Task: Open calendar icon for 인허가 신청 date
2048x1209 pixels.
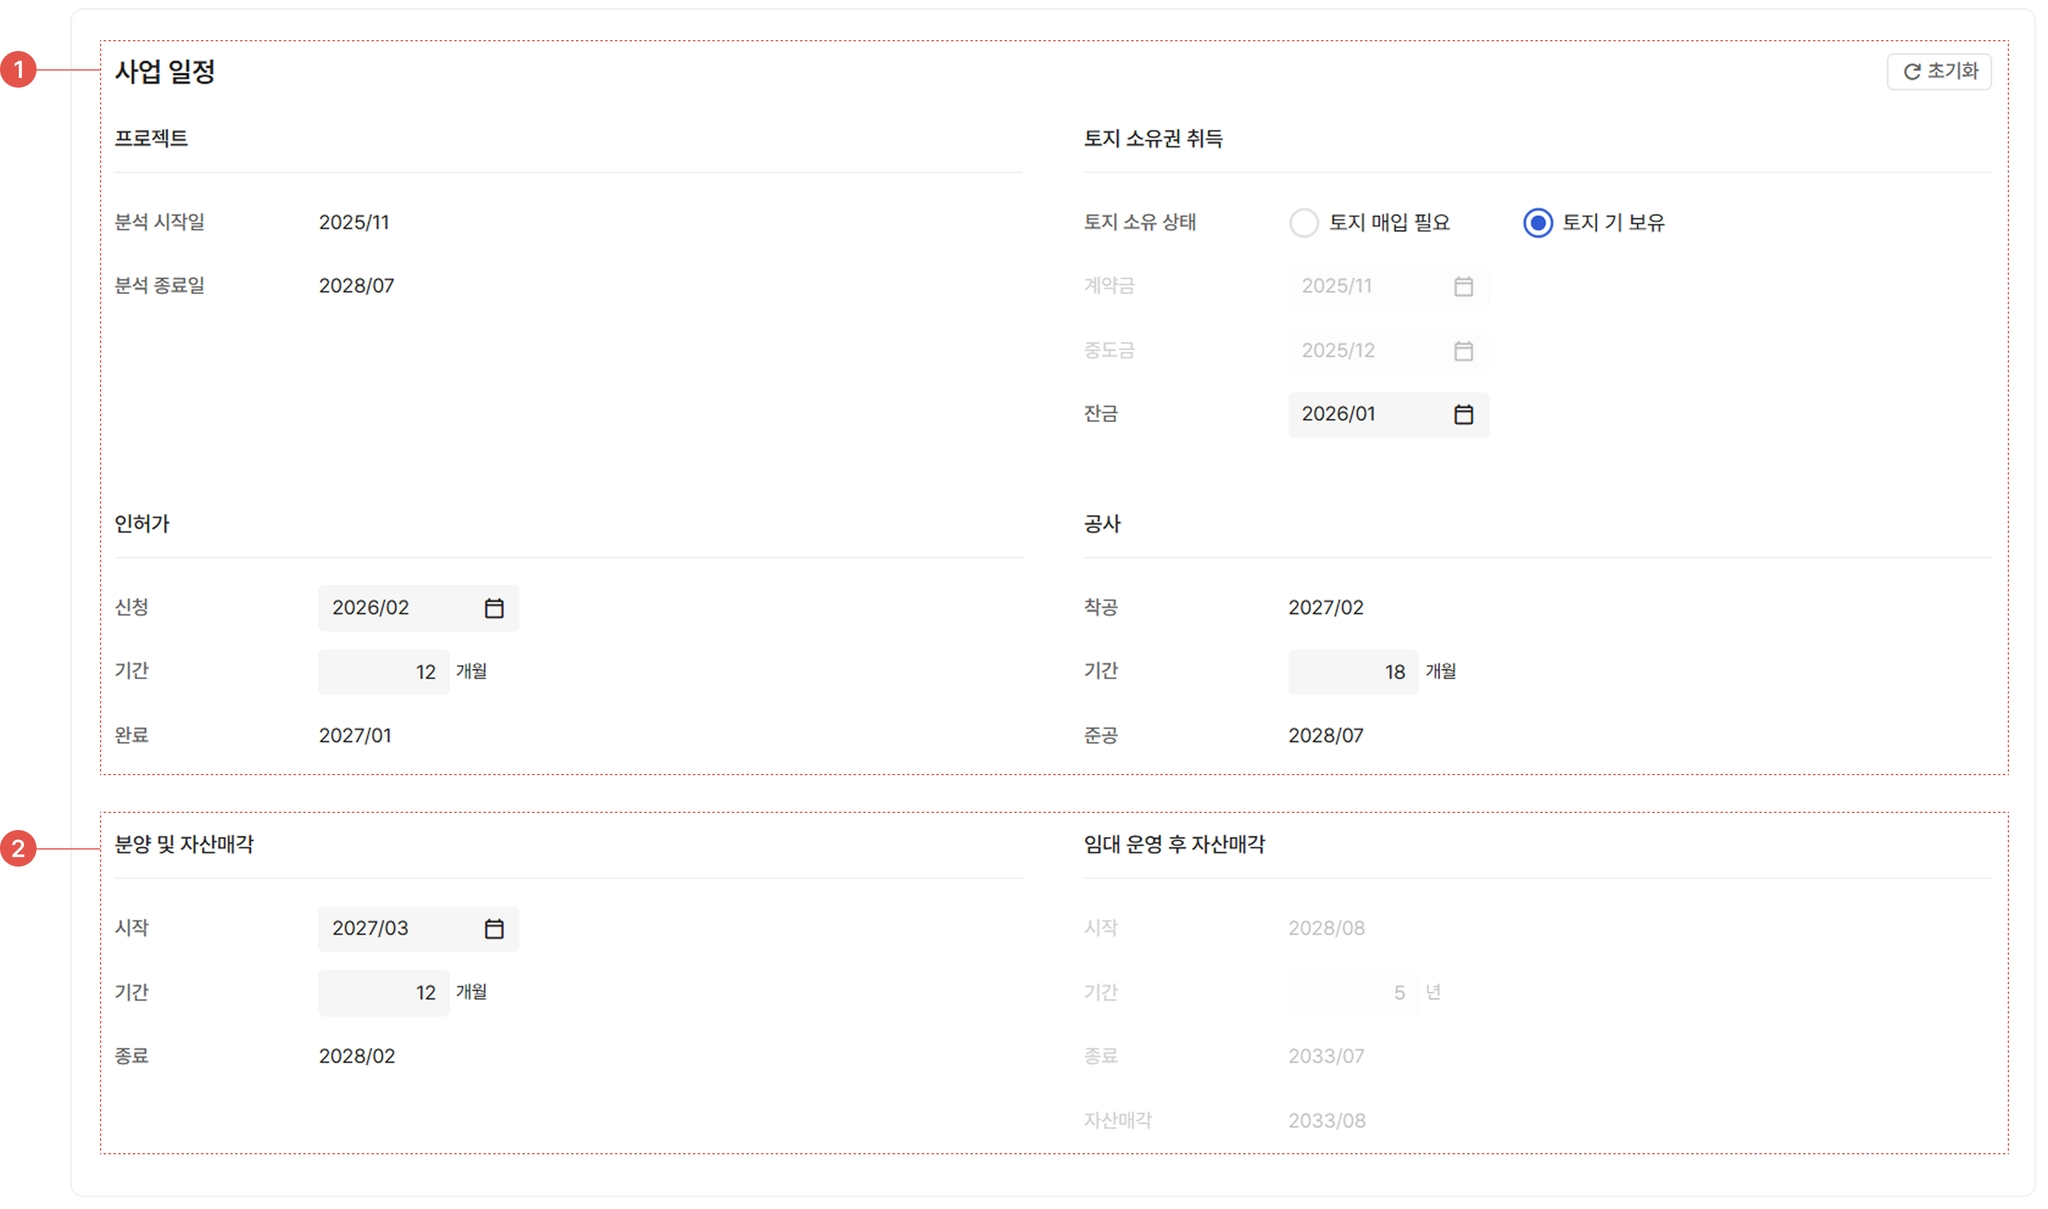Action: tap(494, 608)
